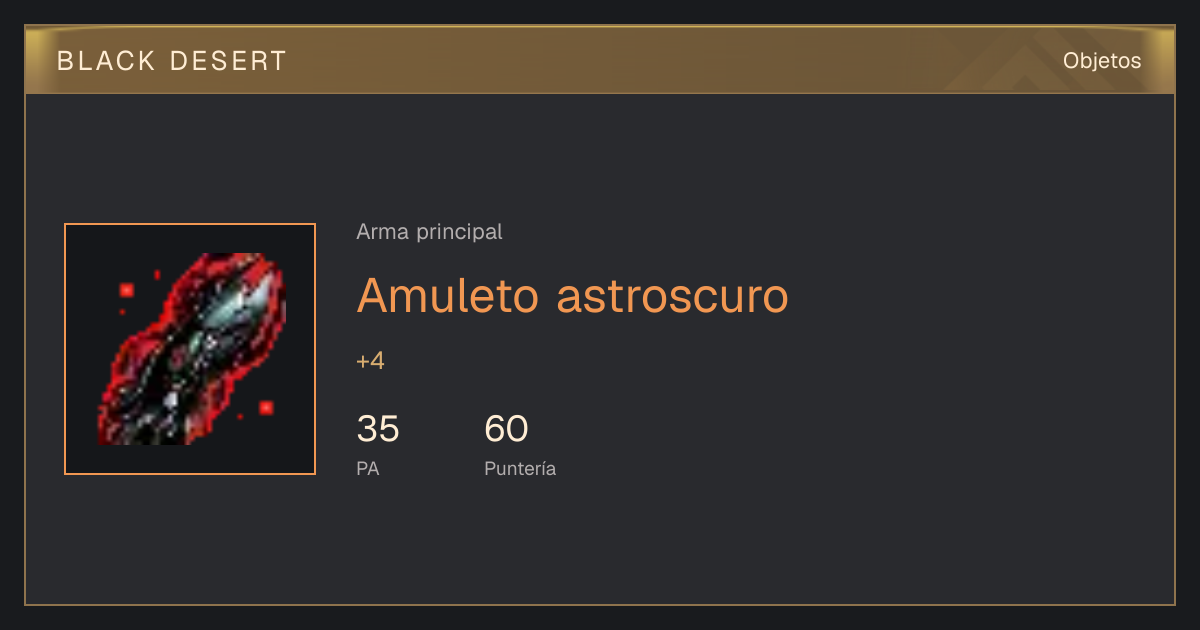Click the Arma principal category label

(x=429, y=232)
